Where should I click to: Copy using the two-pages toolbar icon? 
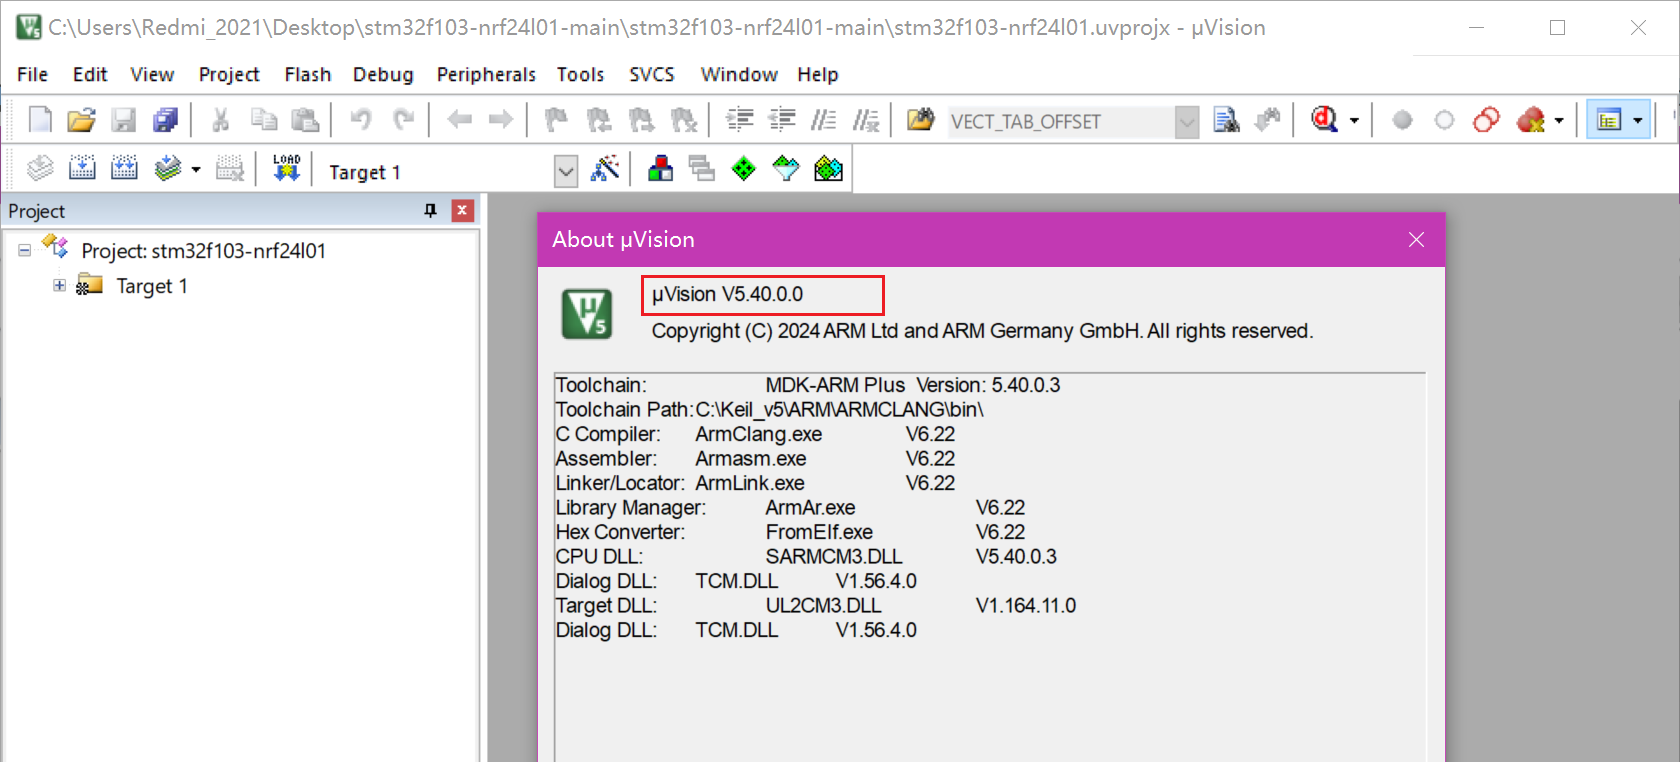(263, 120)
